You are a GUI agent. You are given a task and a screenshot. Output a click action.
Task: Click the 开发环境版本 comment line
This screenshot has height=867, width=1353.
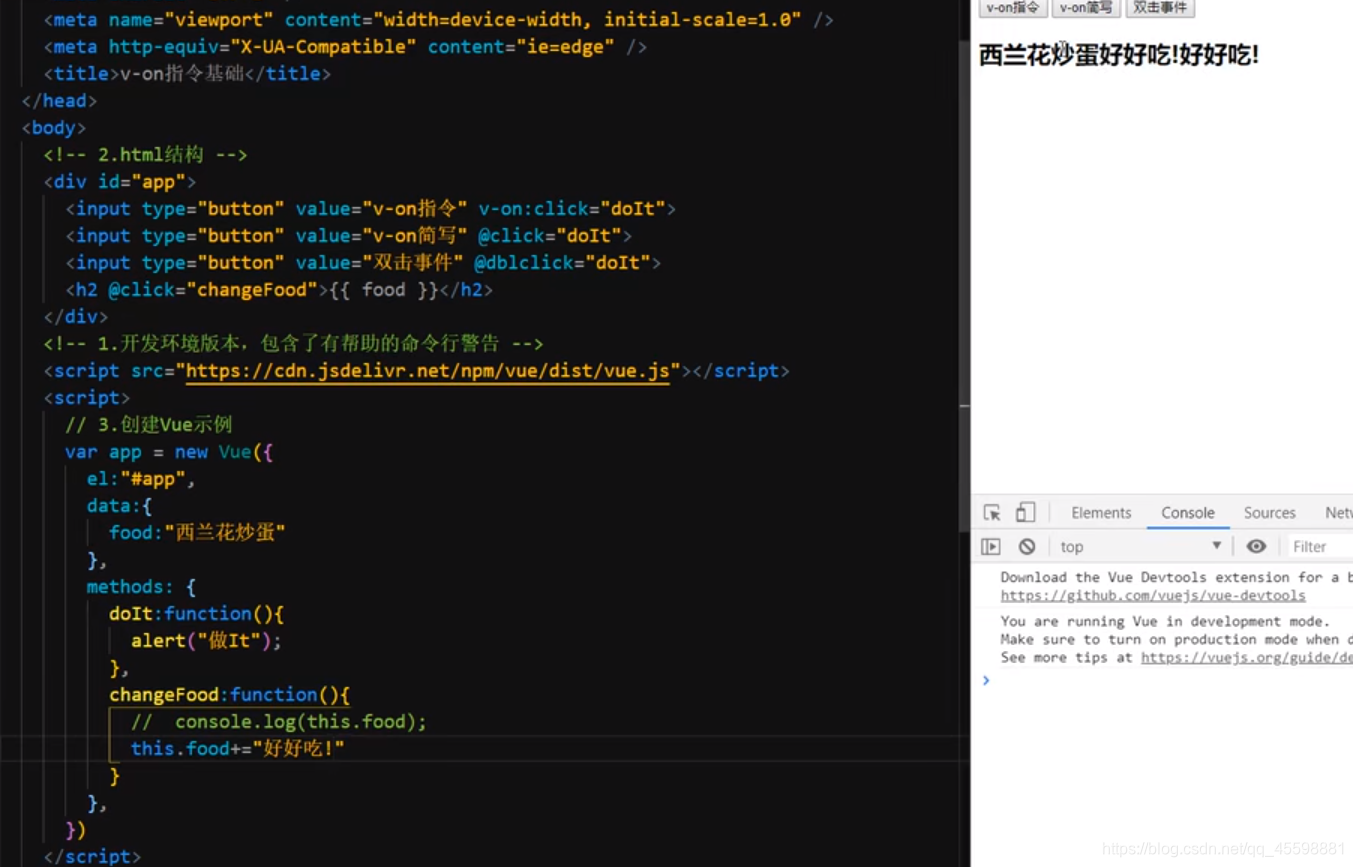(293, 344)
